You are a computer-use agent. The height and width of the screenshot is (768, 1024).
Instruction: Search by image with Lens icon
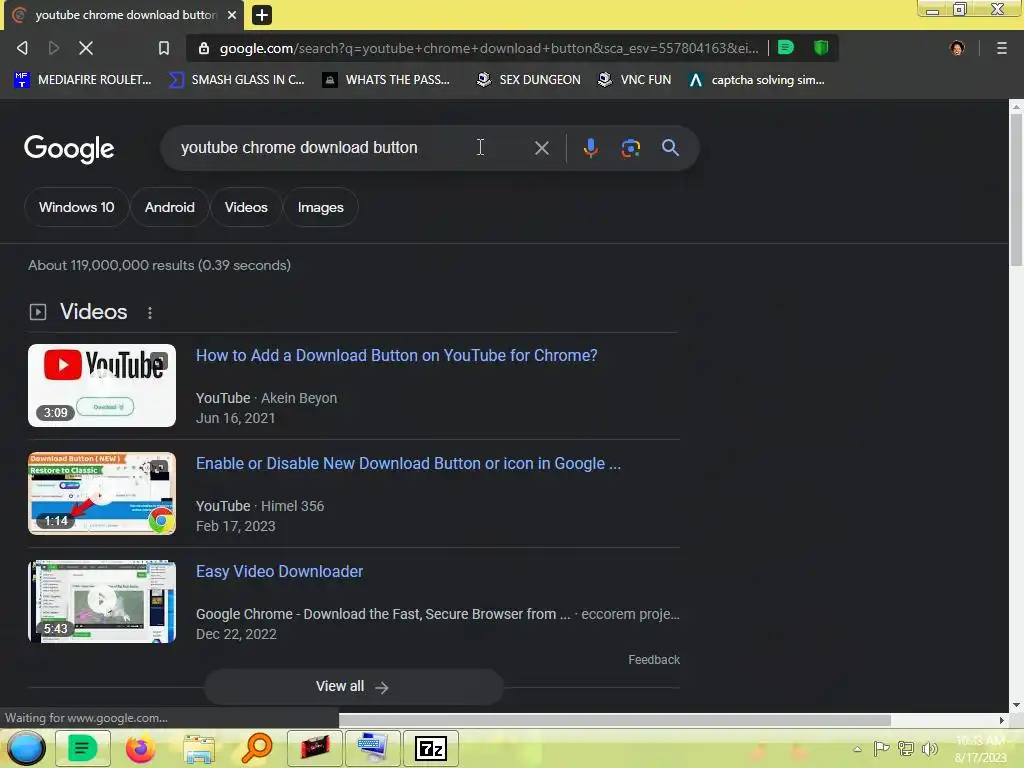click(630, 148)
